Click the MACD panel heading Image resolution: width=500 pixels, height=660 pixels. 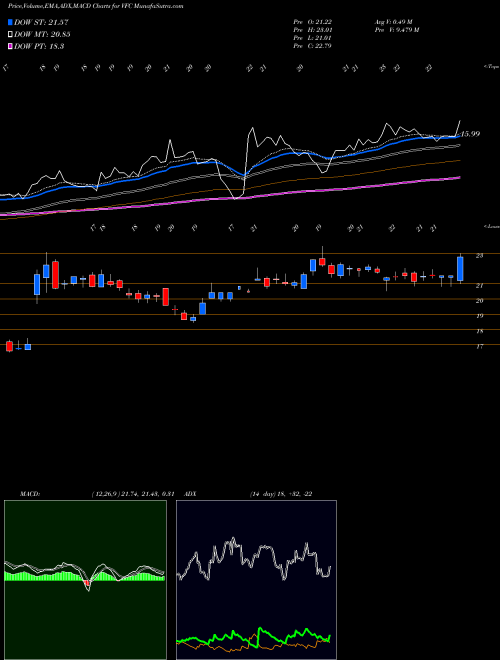tap(30, 494)
